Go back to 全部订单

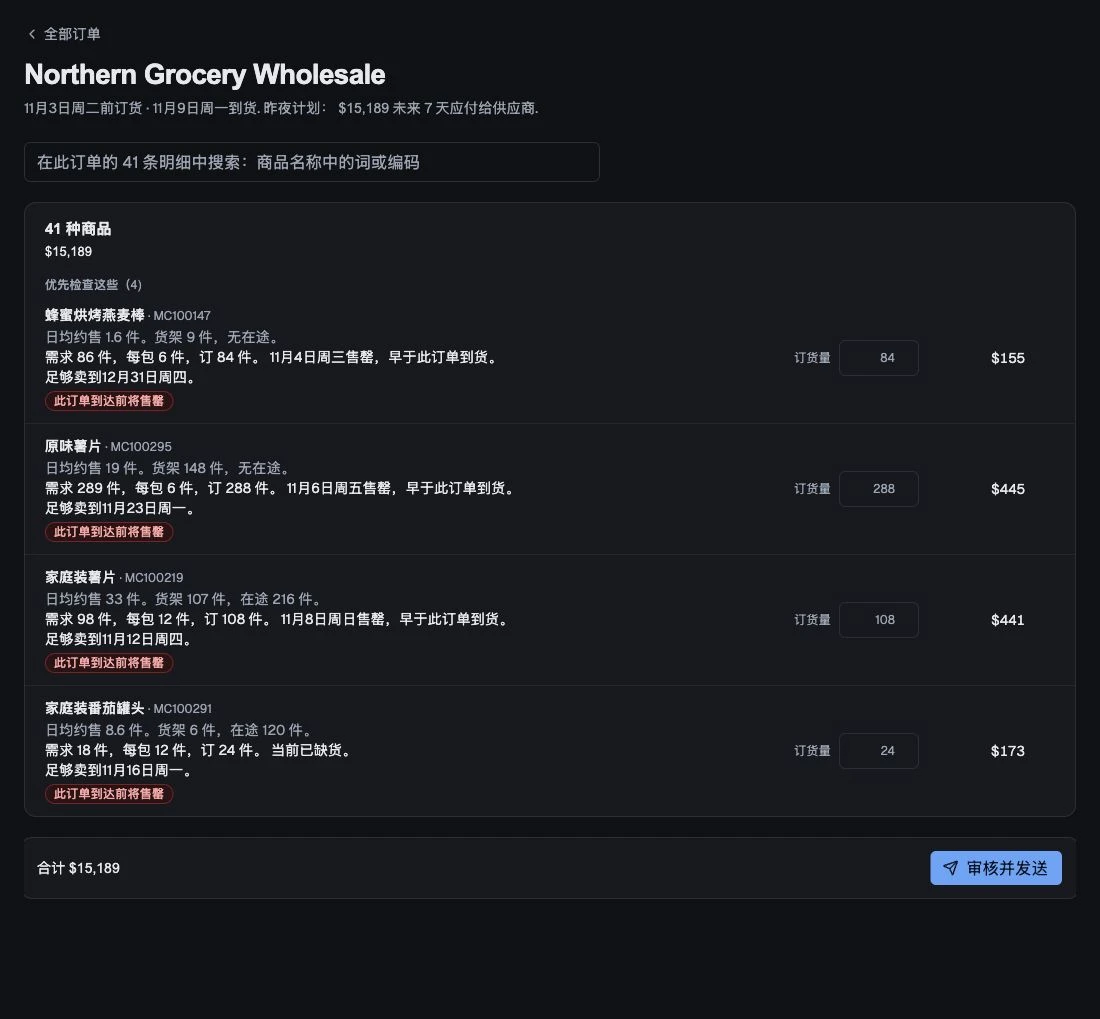(x=64, y=34)
